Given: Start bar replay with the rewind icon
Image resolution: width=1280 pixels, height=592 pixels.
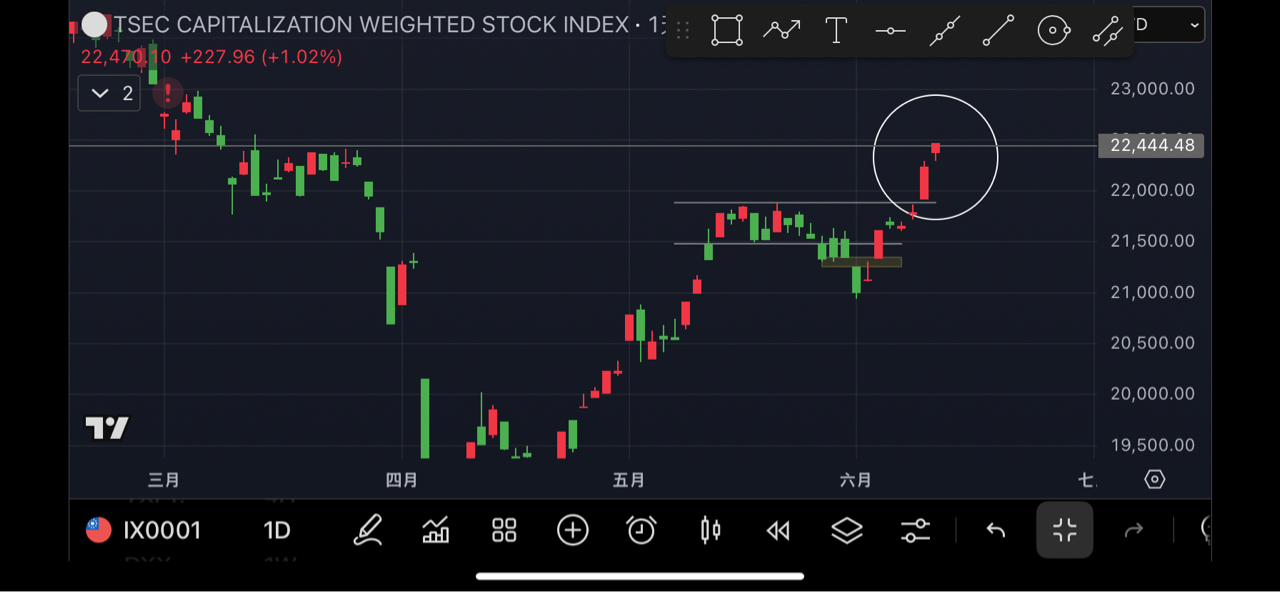Looking at the screenshot, I should point(778,531).
